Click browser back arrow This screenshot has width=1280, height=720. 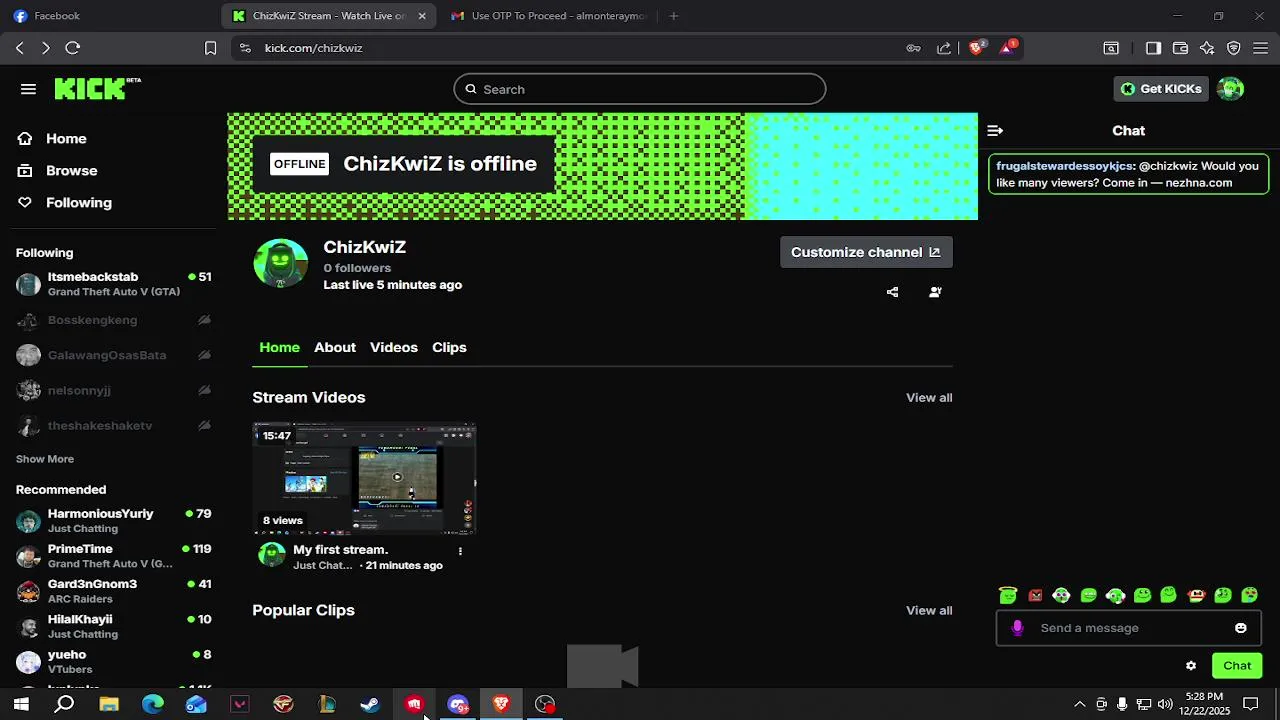[20, 48]
